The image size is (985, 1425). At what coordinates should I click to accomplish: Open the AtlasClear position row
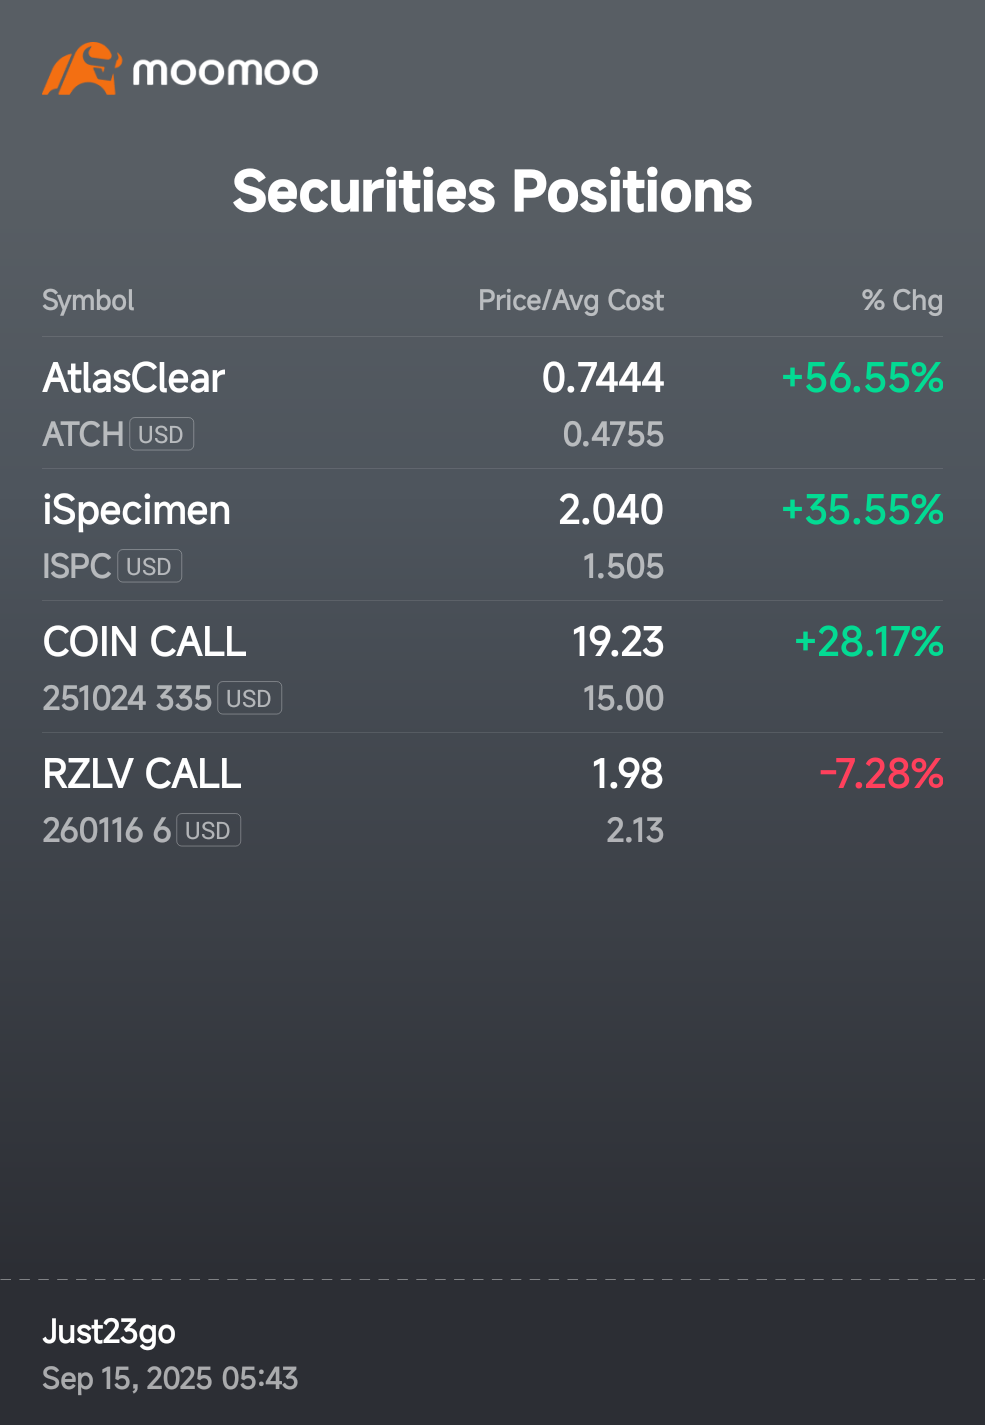pos(492,403)
